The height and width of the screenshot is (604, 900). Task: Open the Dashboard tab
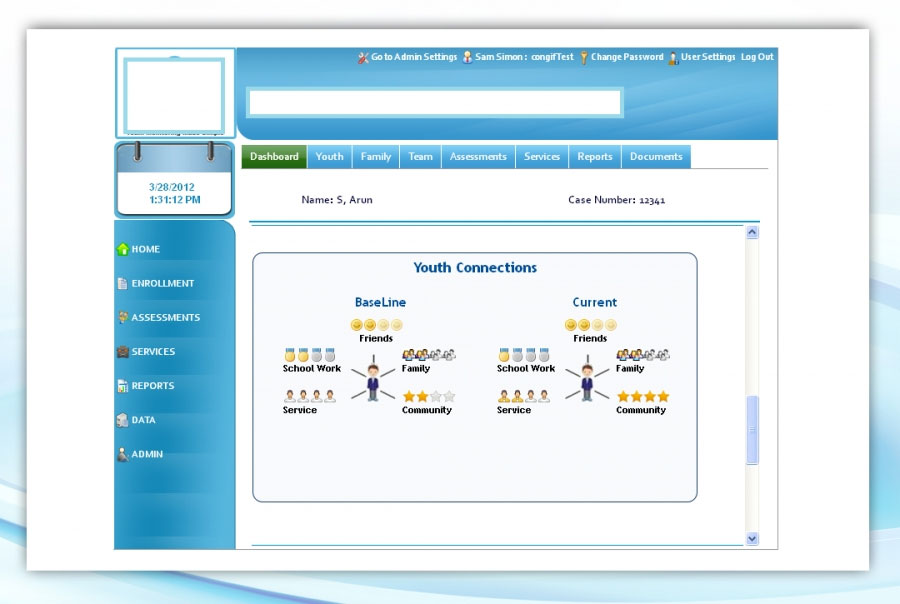(274, 157)
